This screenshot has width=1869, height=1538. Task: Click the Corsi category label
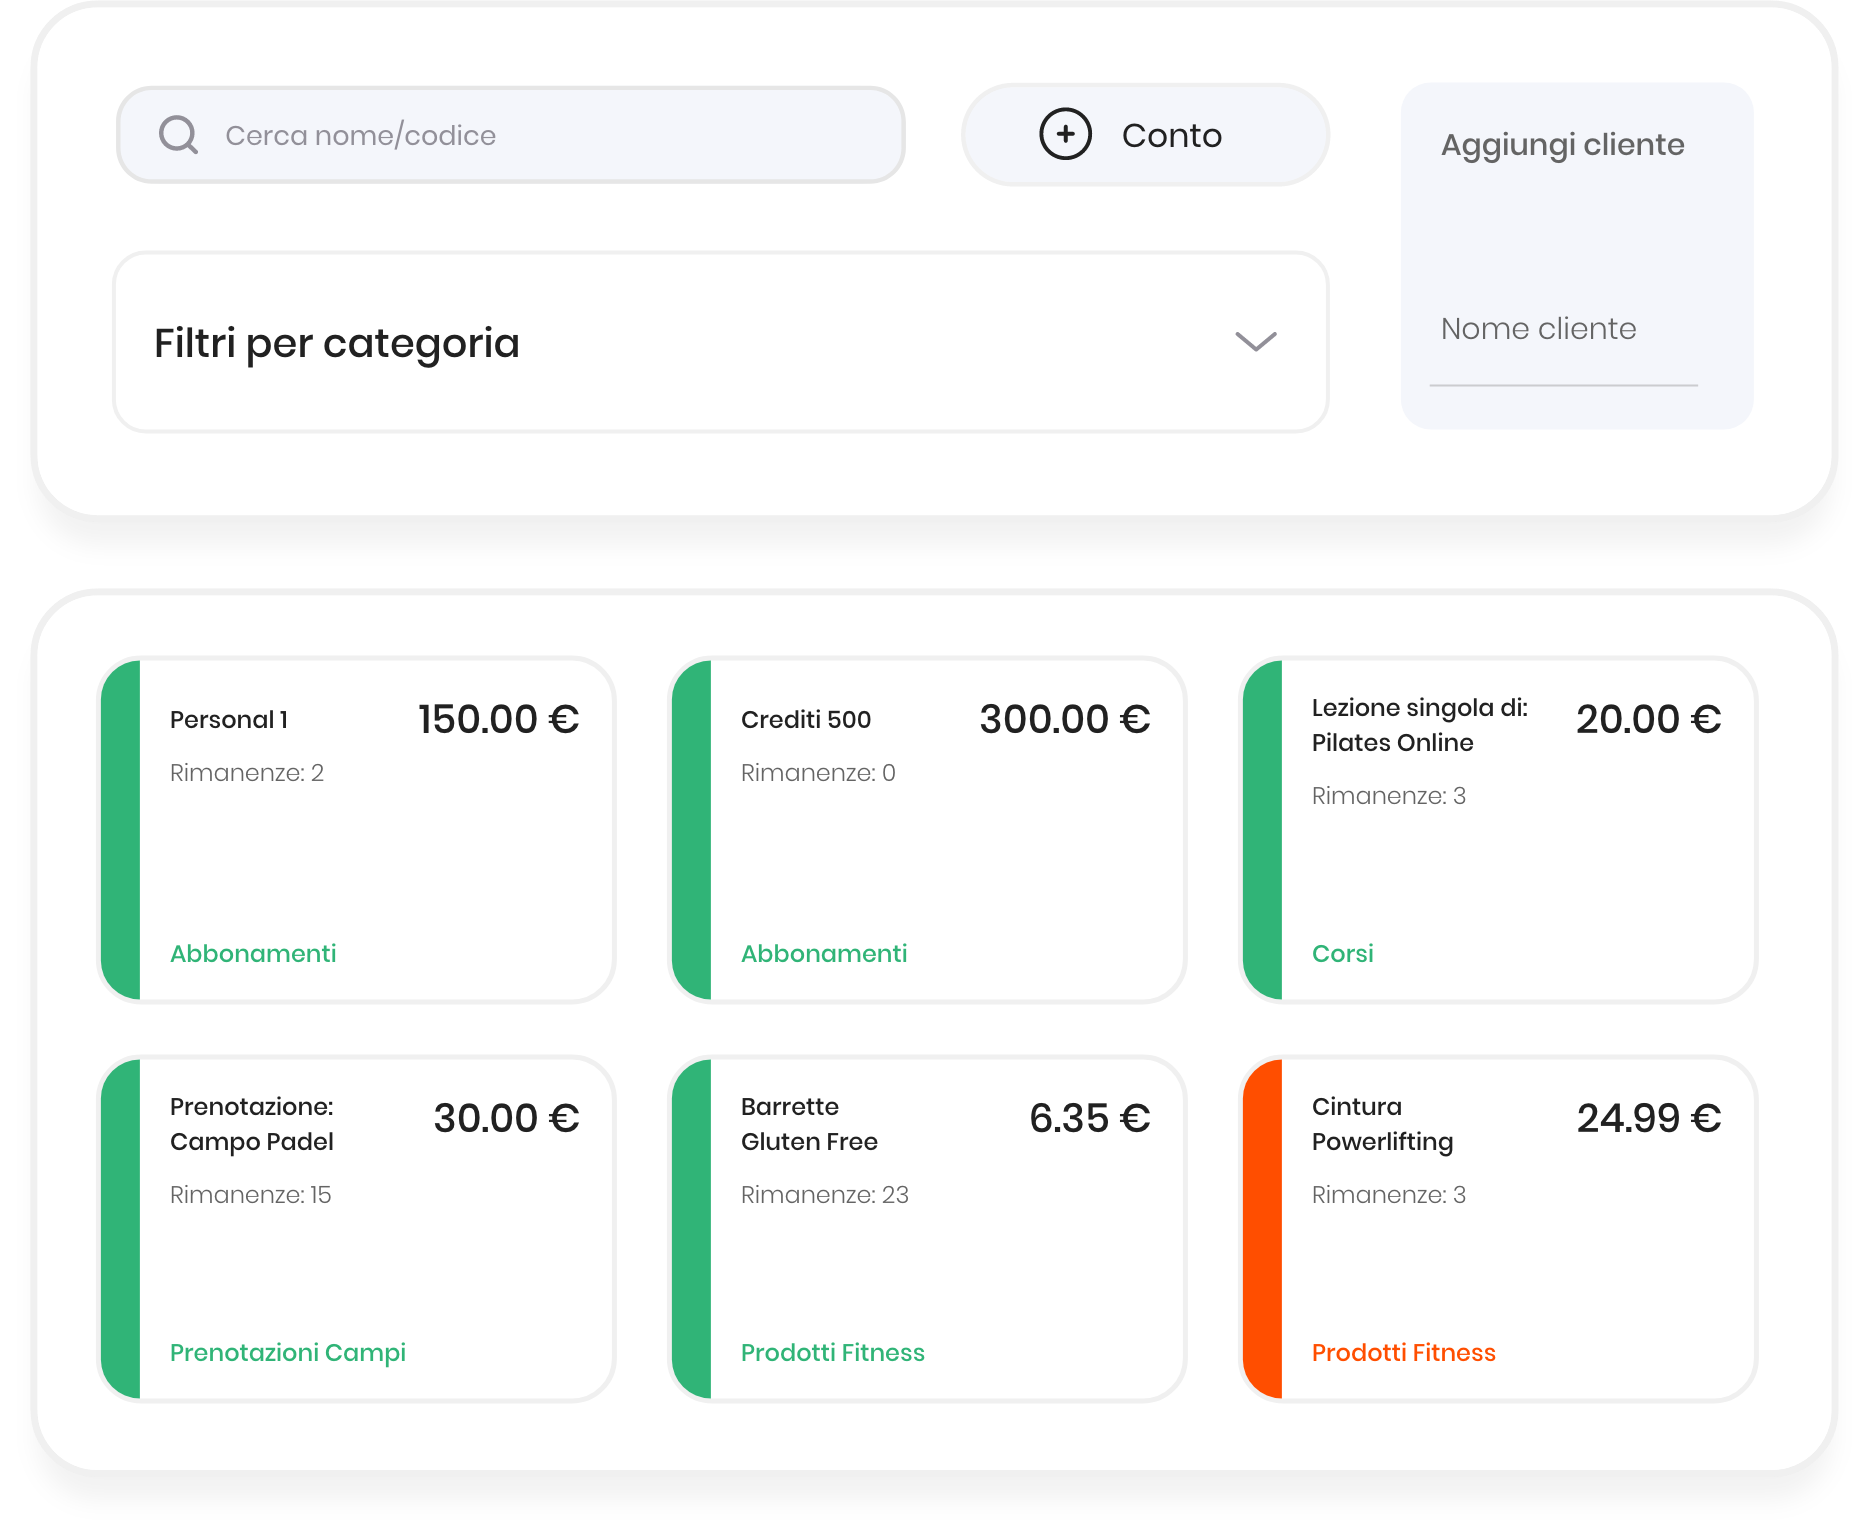point(1342,954)
